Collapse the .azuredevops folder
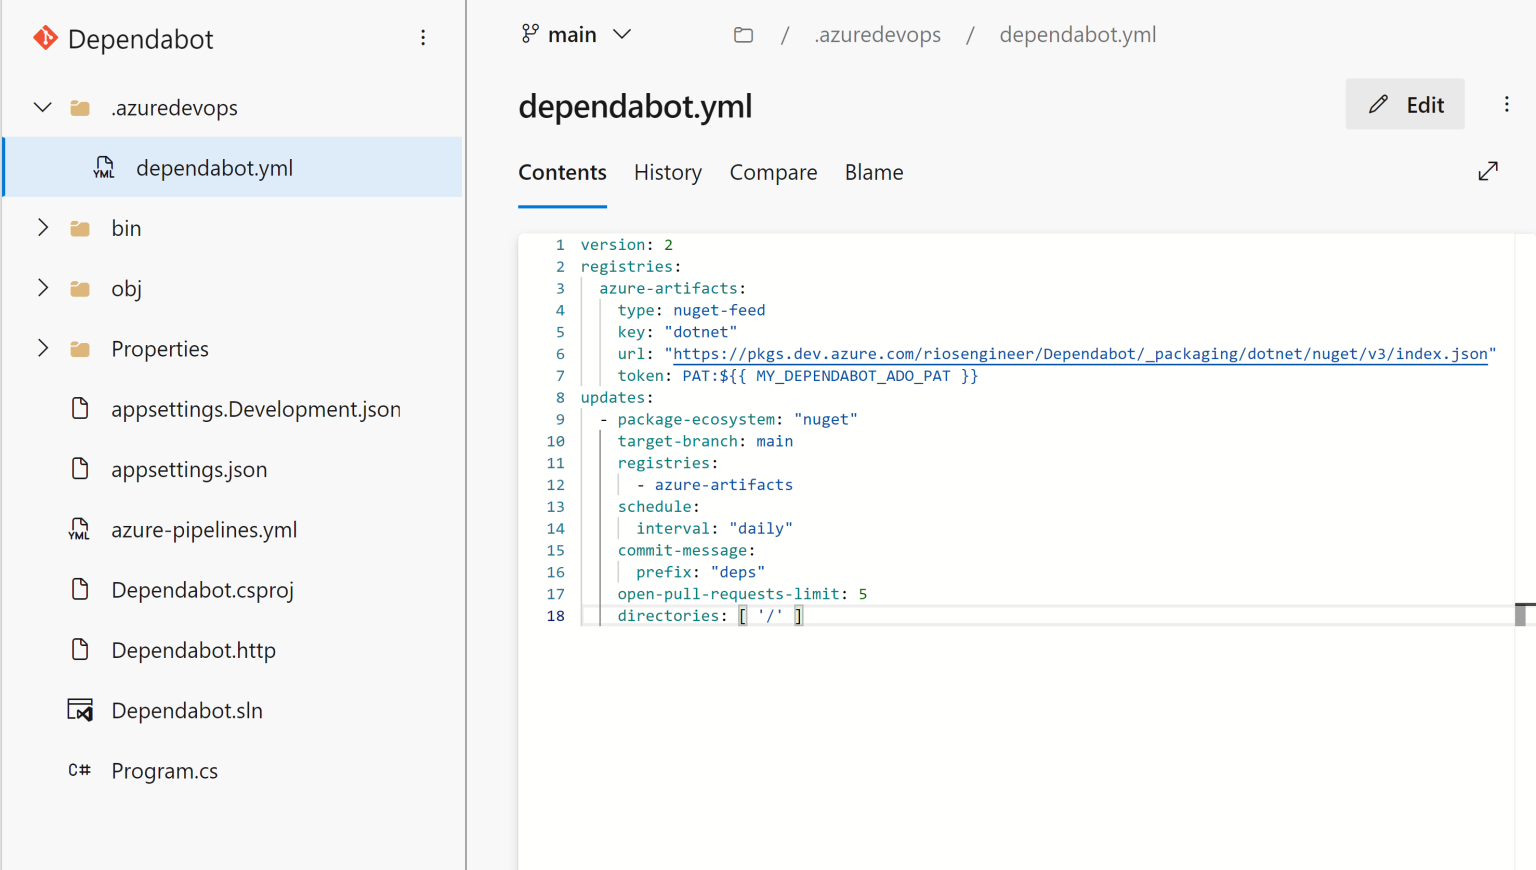Image resolution: width=1536 pixels, height=870 pixels. click(42, 107)
